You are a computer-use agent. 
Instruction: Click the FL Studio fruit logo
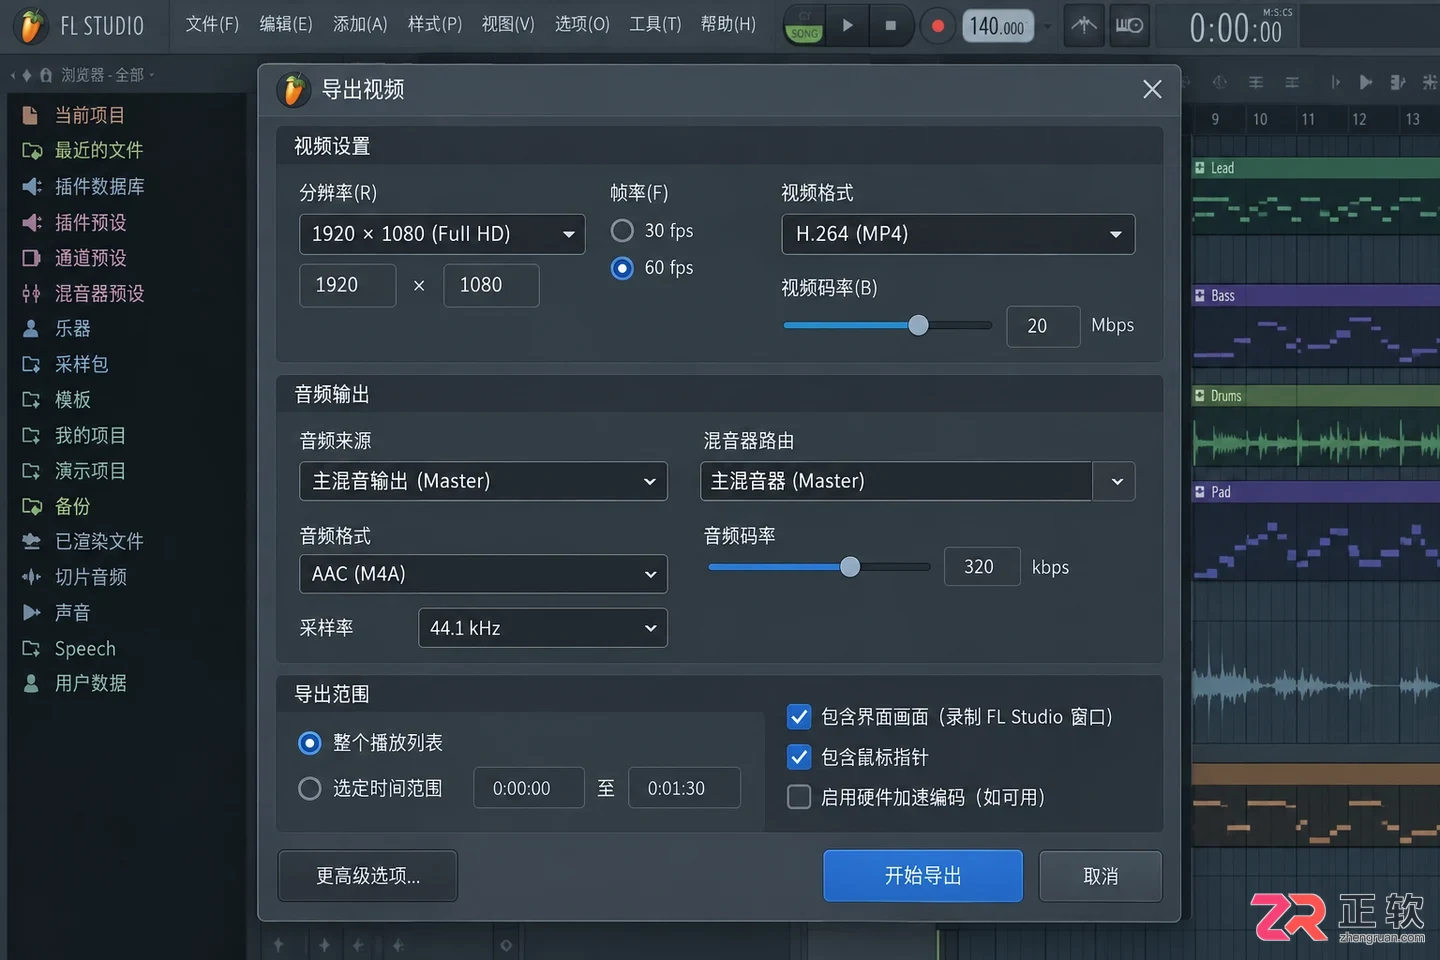coord(32,26)
